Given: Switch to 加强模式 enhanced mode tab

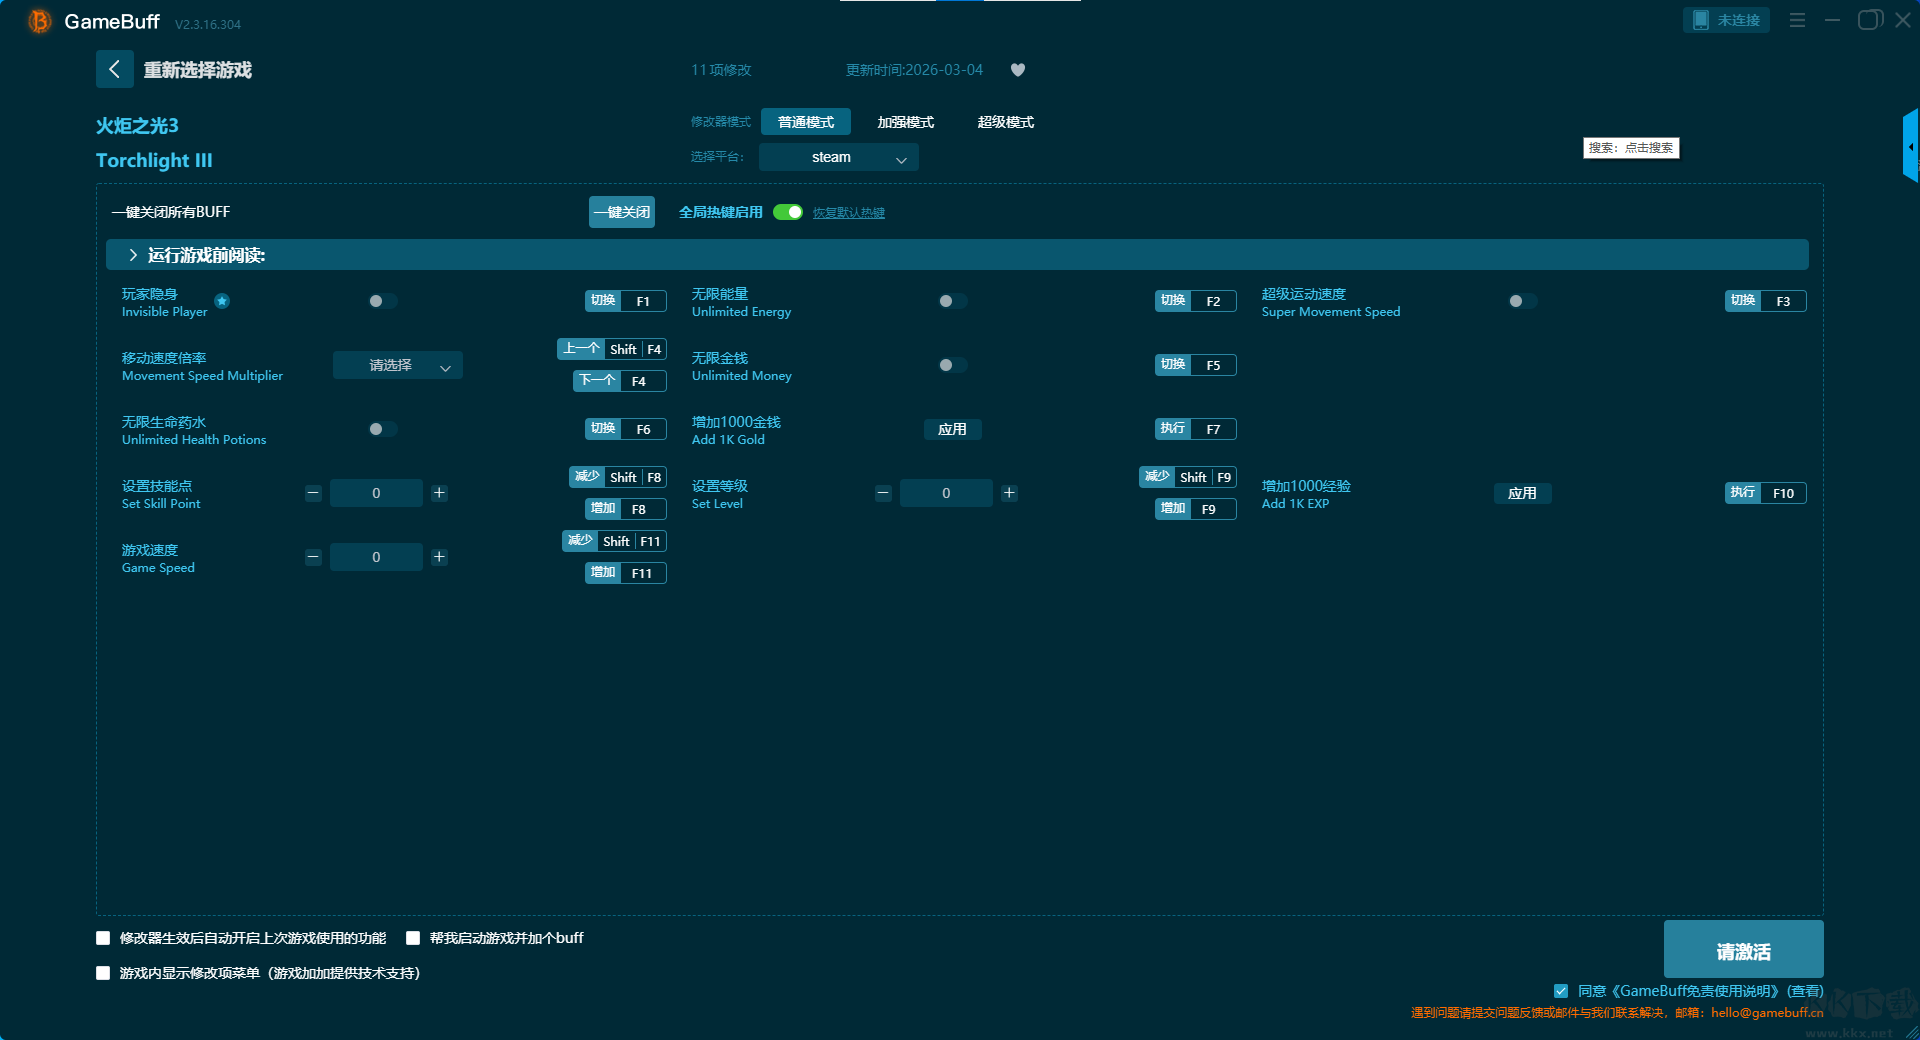Looking at the screenshot, I should tap(905, 122).
